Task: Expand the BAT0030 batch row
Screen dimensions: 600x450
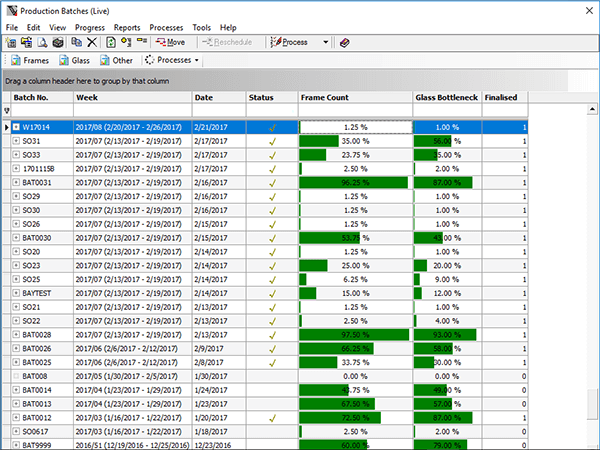Action: pyautogui.click(x=16, y=238)
